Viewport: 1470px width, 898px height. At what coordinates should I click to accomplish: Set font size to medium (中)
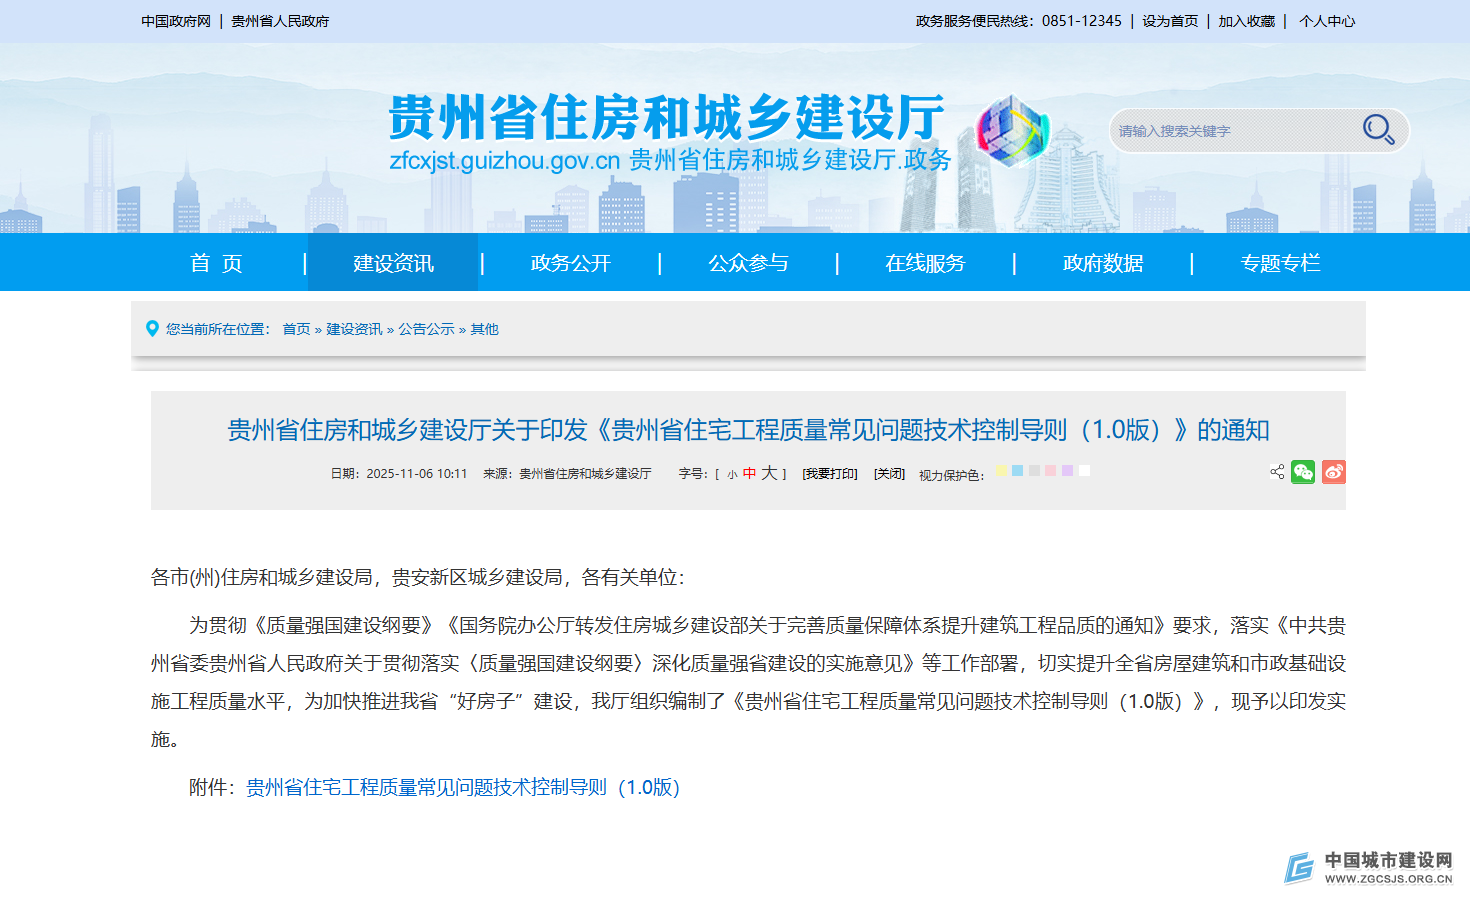pos(749,474)
